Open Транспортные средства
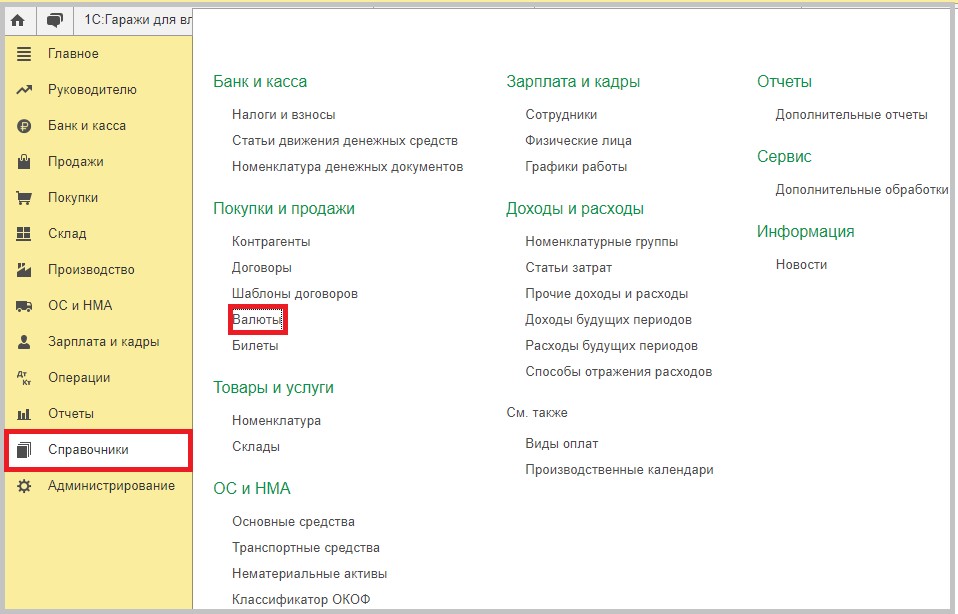This screenshot has height=614, width=958. click(x=305, y=548)
